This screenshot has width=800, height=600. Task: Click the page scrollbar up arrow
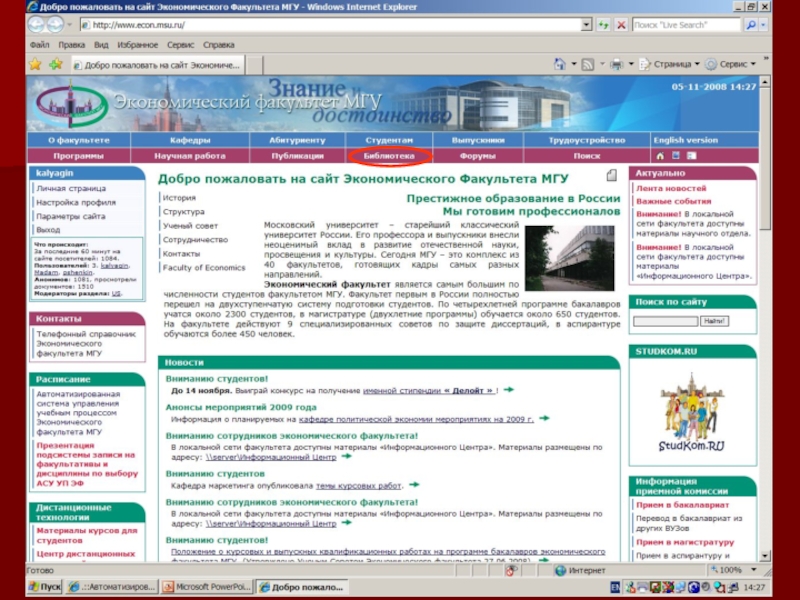tap(764, 82)
